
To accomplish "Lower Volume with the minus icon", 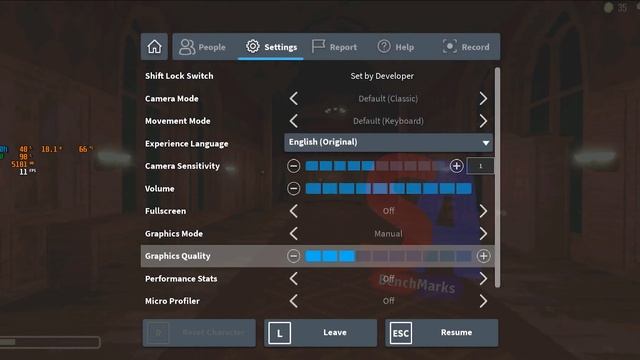I will [293, 189].
